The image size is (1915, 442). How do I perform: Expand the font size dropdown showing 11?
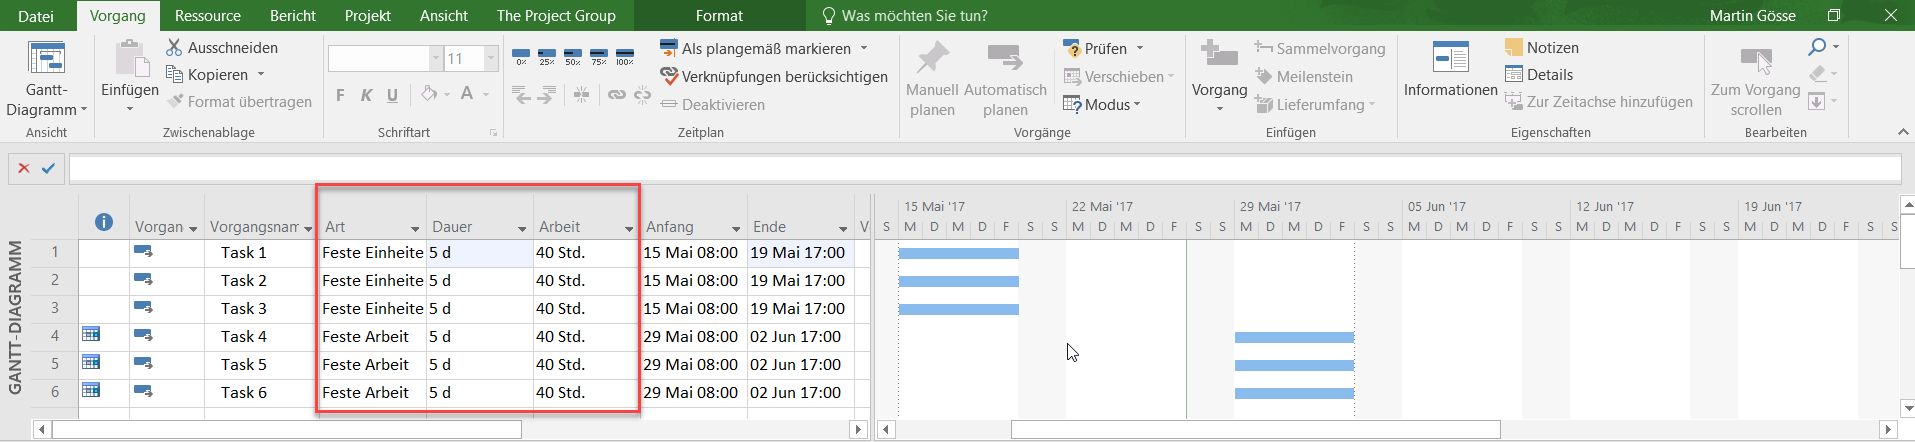click(491, 59)
